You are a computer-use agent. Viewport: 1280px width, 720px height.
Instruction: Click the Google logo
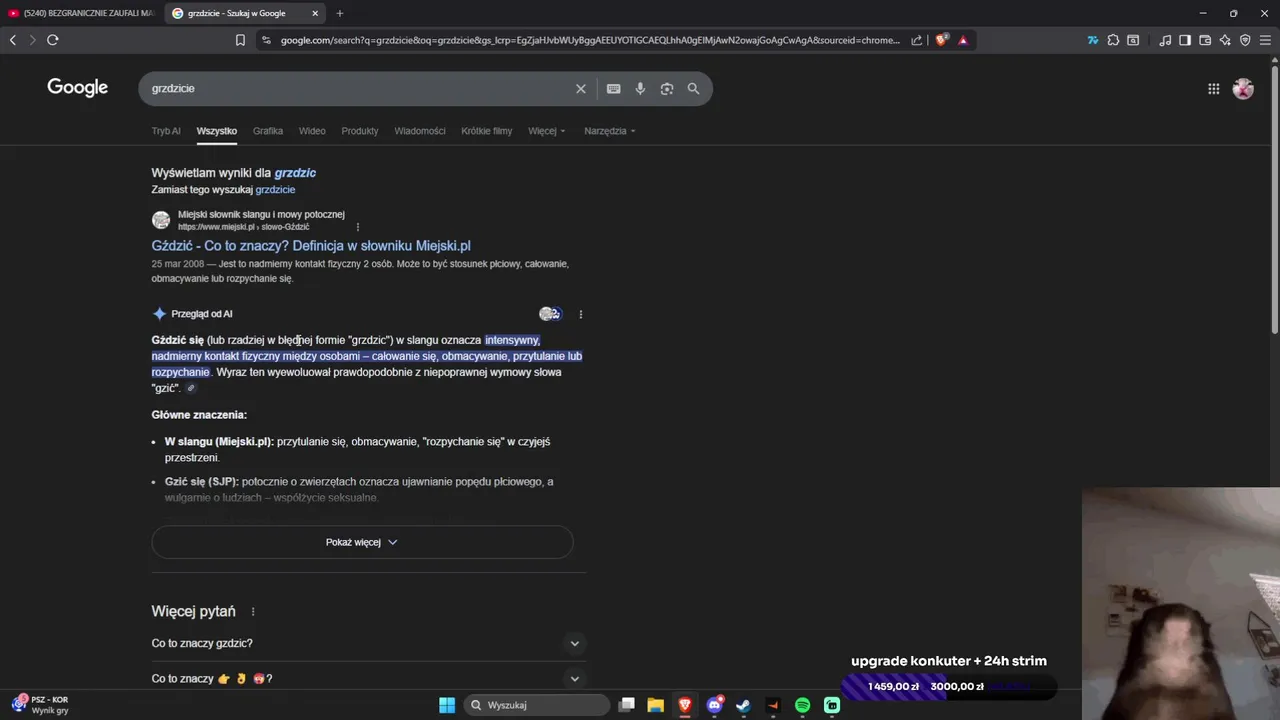click(78, 88)
